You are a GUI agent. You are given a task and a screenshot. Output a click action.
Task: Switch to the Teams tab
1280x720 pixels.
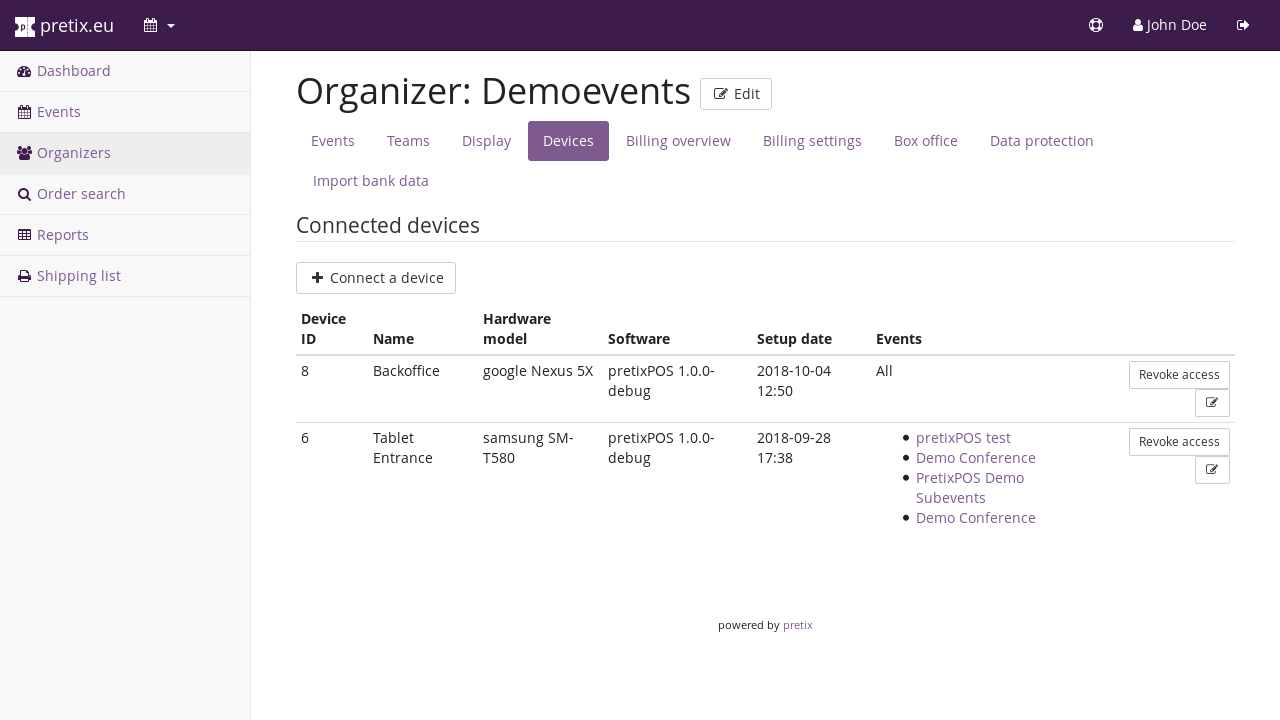tap(408, 141)
